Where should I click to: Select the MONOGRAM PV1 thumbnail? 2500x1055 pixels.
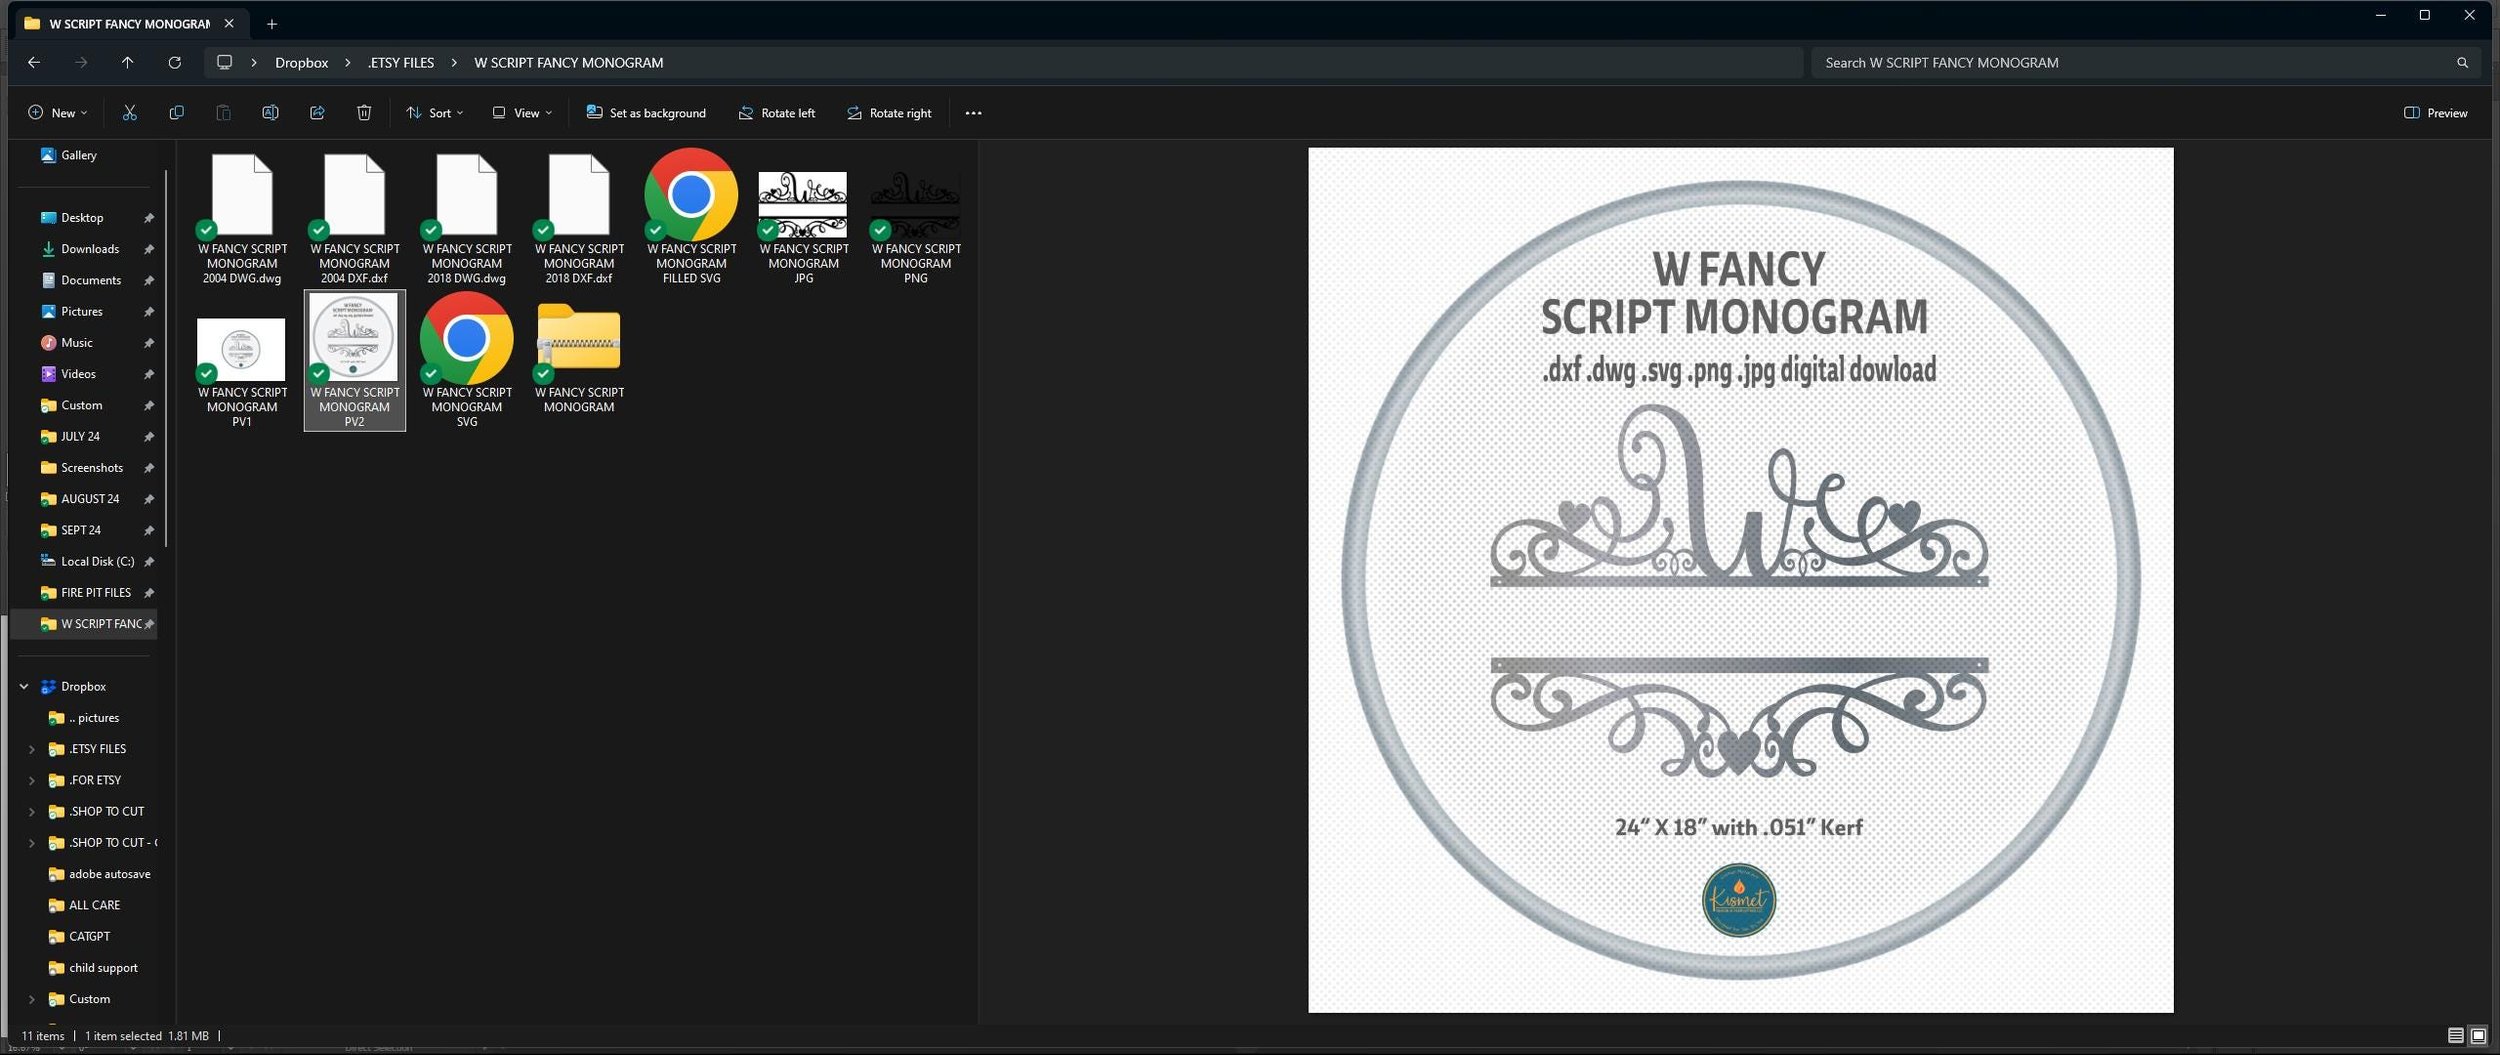242,362
